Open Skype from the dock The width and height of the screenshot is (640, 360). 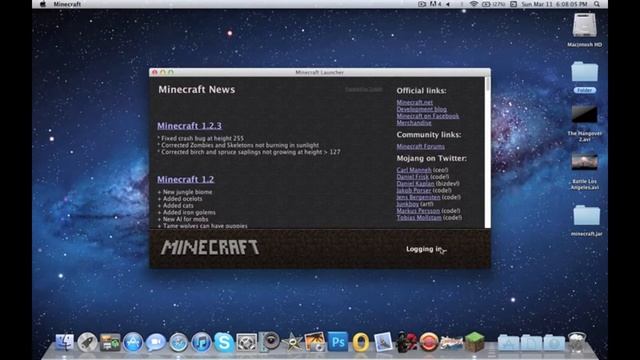tap(224, 342)
